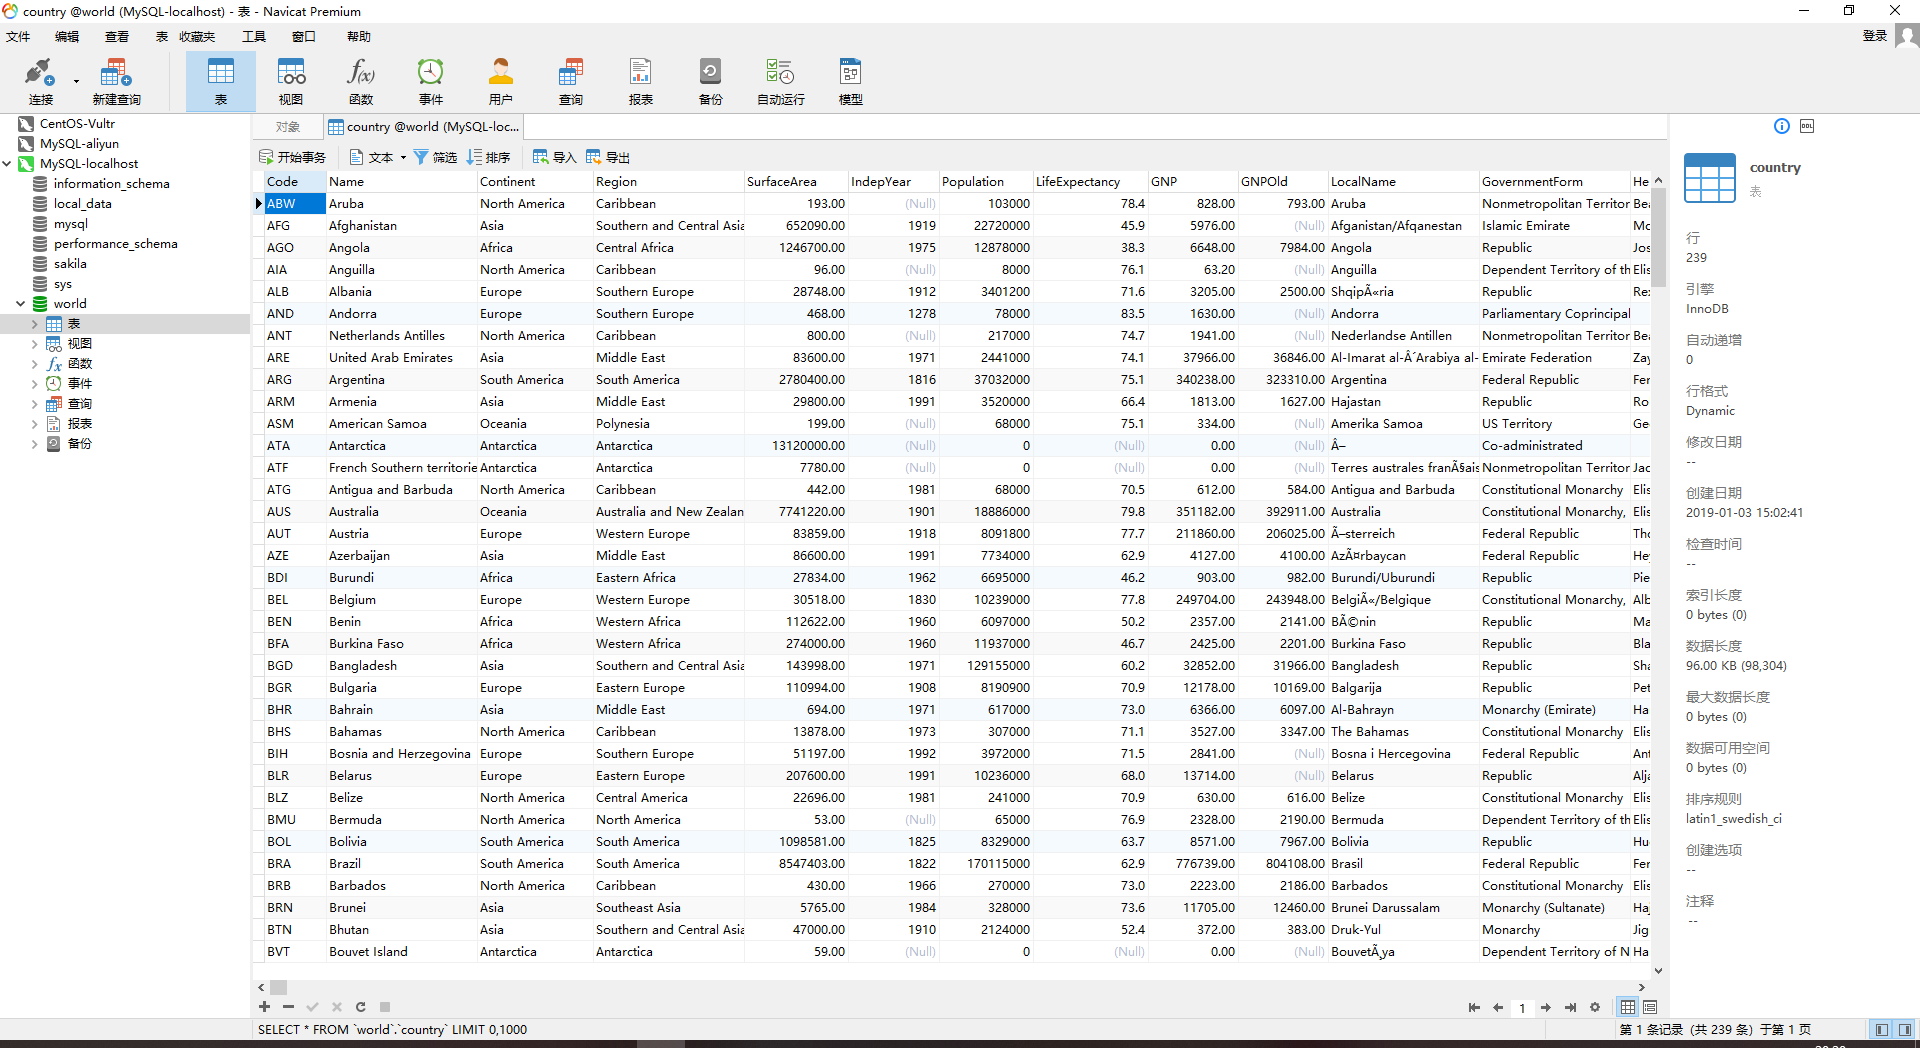Click the 查询 (Query) toolbar icon
1920x1048 pixels.
pos(571,81)
